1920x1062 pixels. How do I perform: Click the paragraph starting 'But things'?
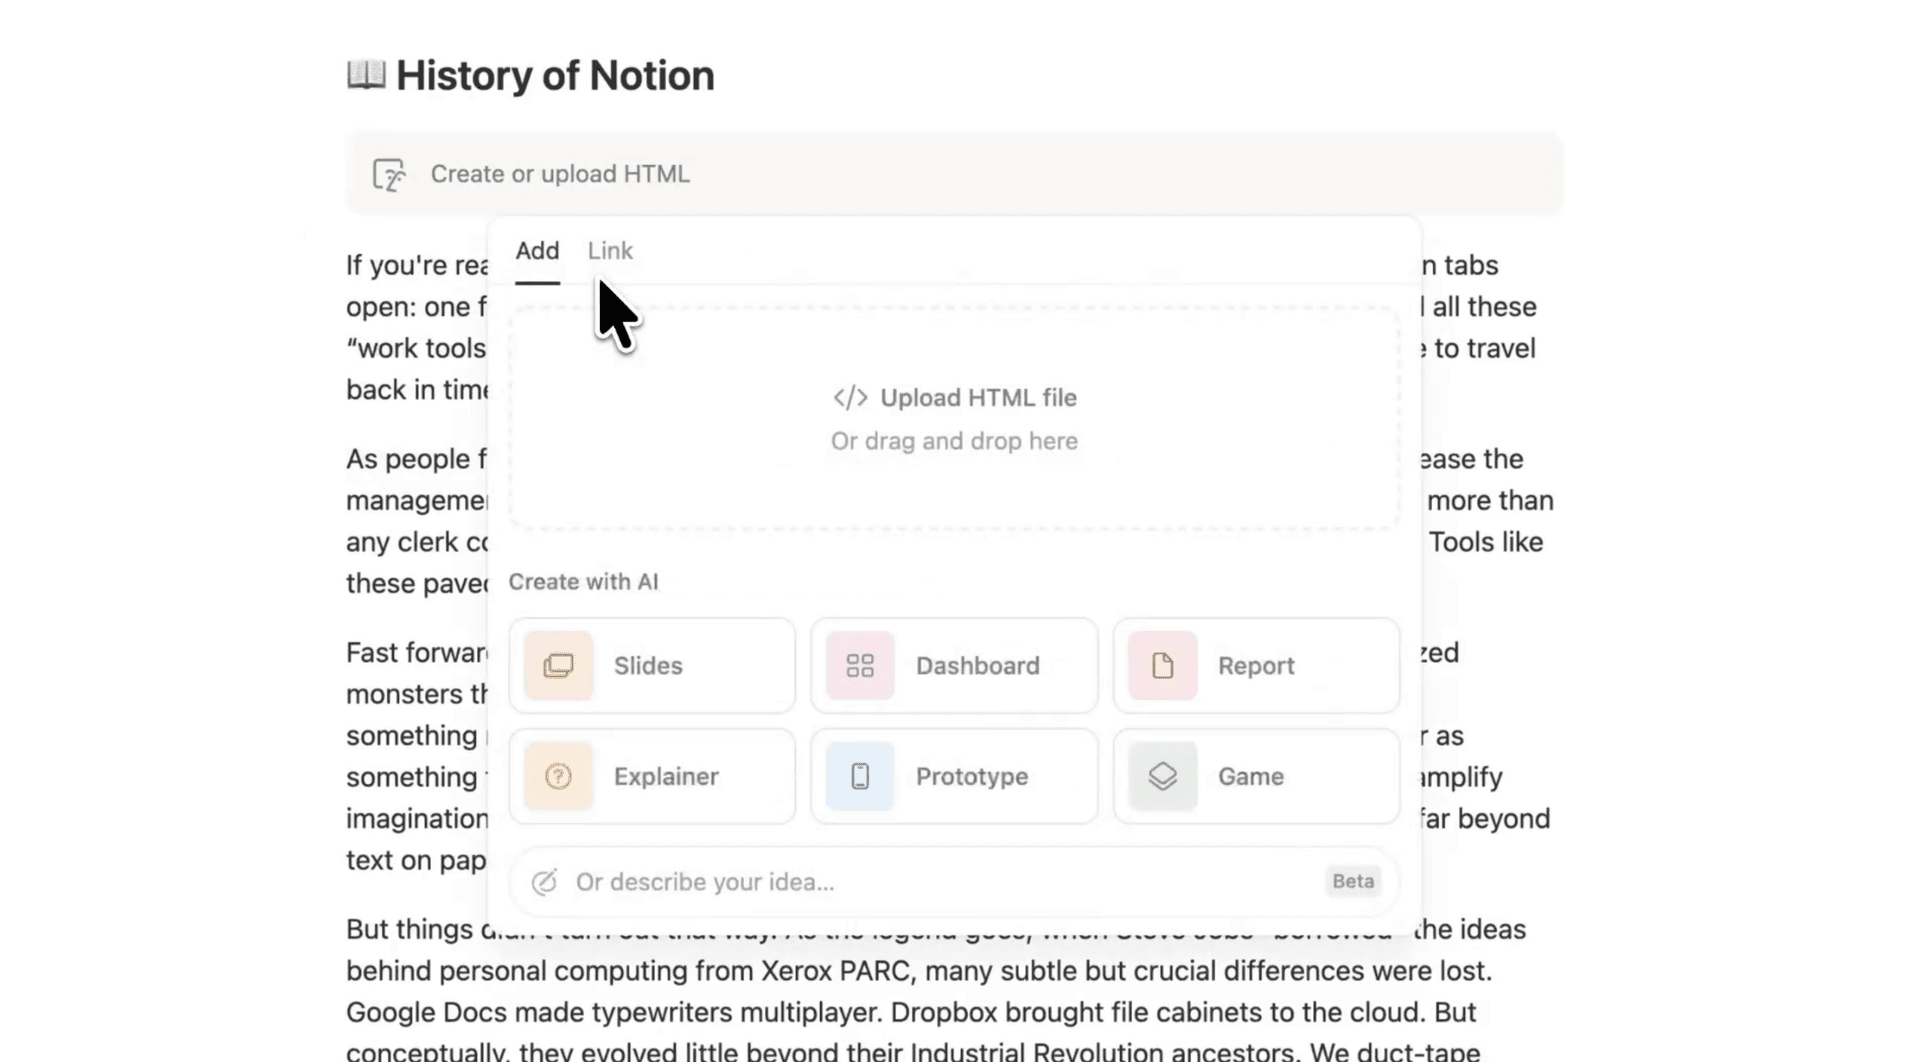click(x=935, y=991)
